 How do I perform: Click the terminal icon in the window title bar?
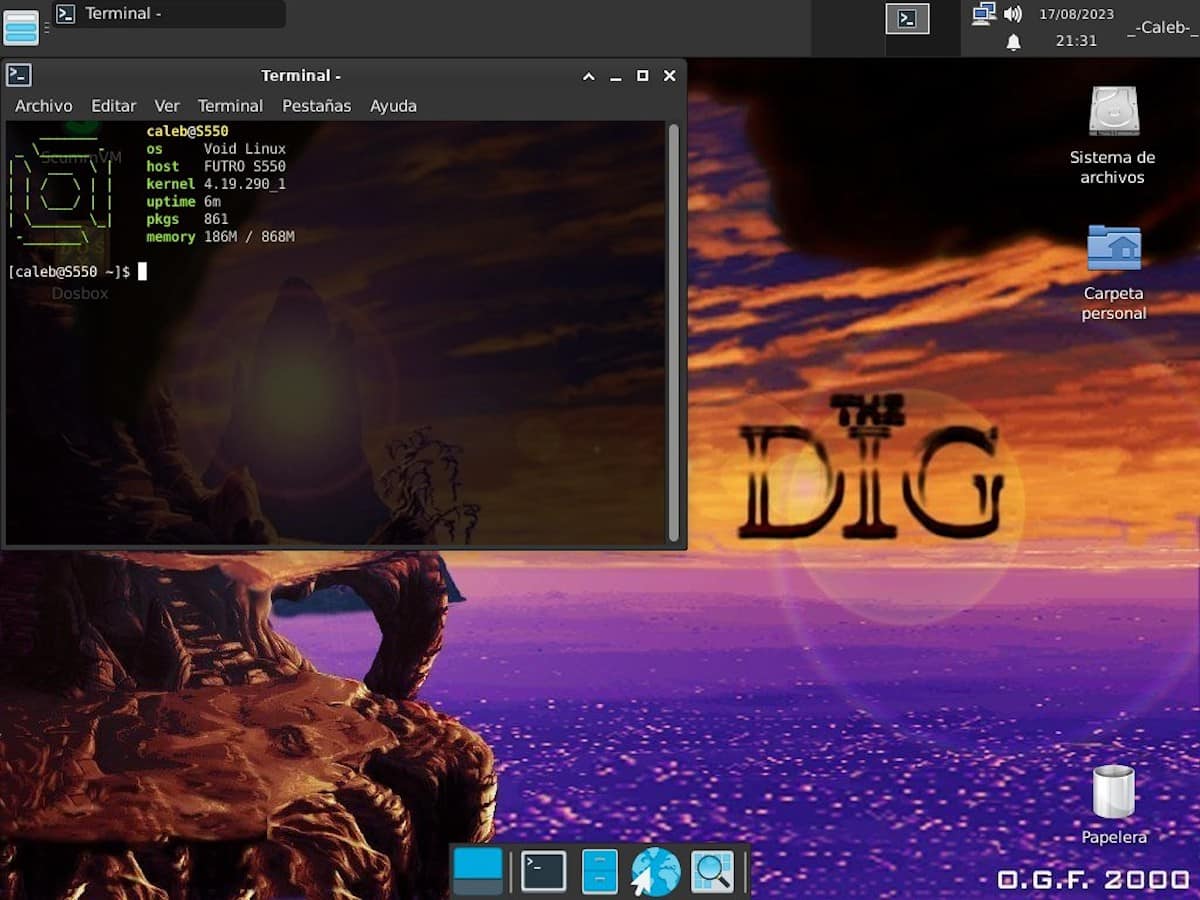19,75
